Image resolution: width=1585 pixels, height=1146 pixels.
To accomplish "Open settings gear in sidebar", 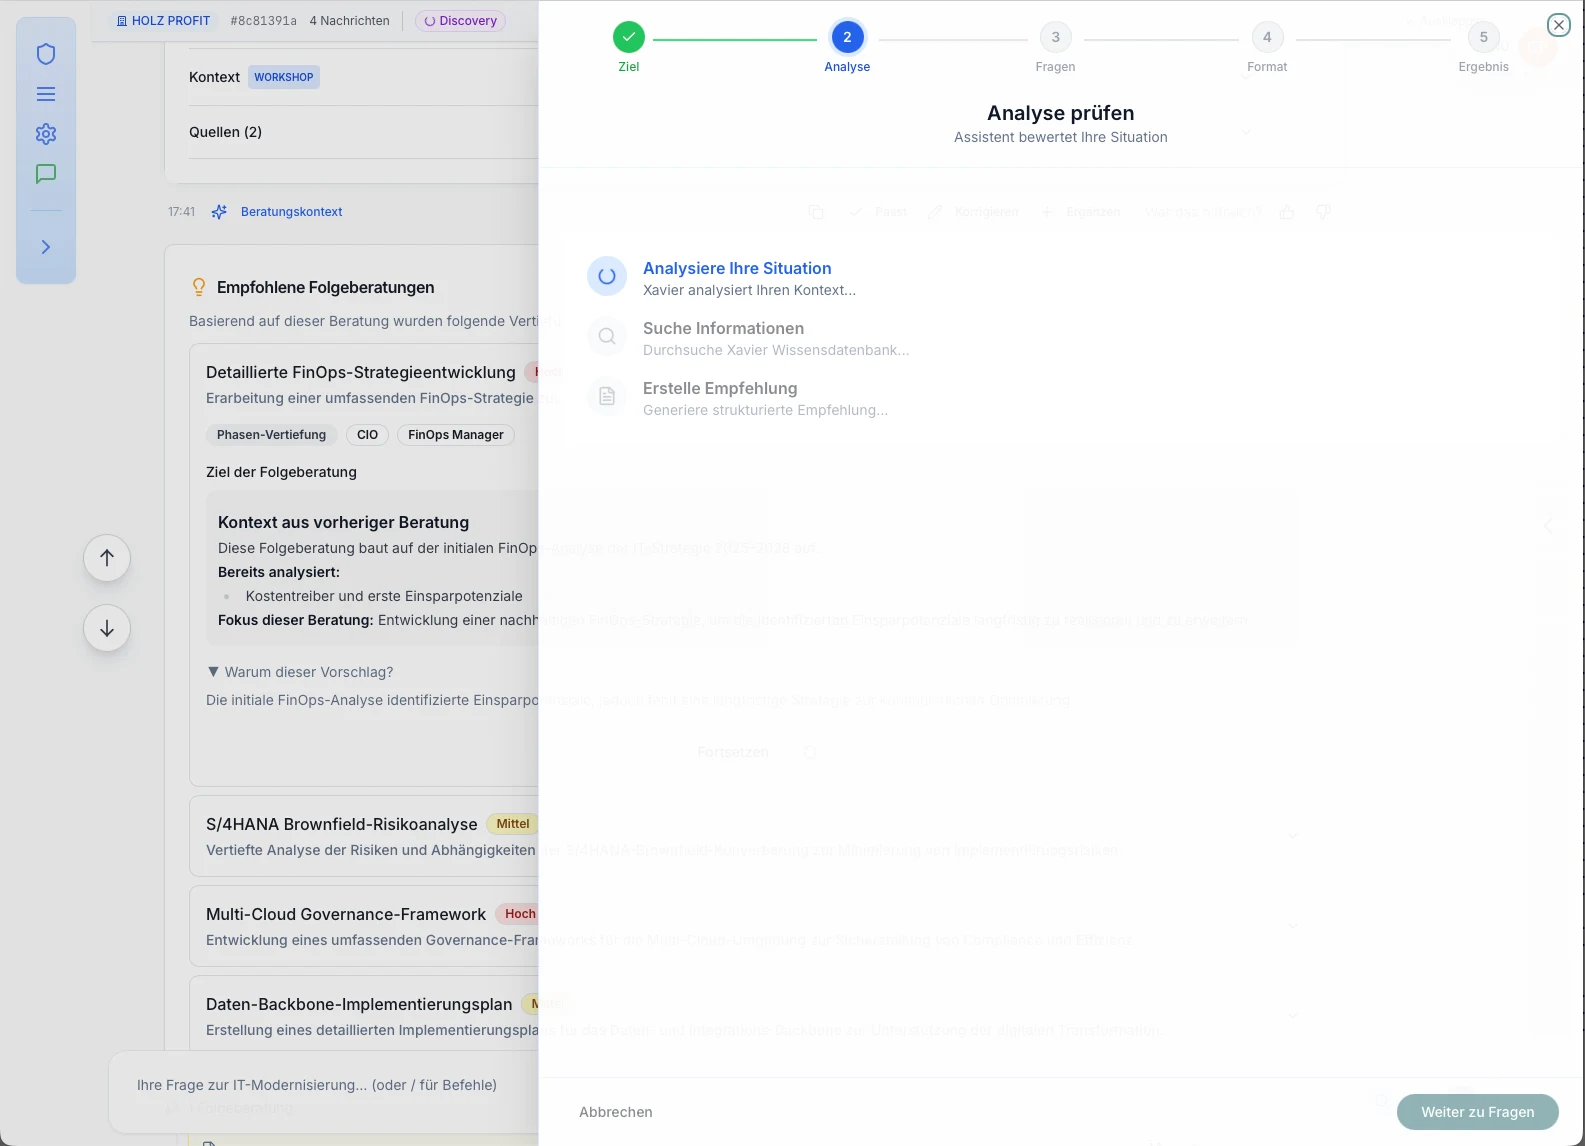I will (46, 134).
